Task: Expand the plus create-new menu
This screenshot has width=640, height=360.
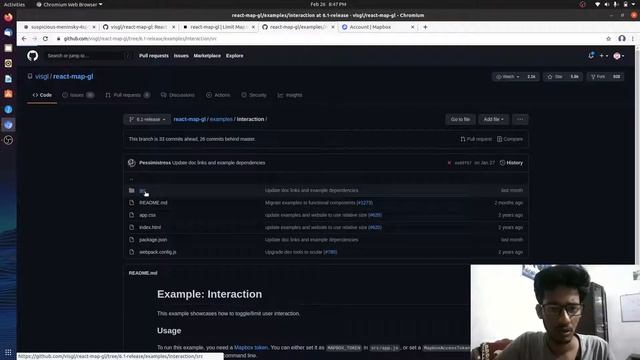Action: click(x=604, y=56)
